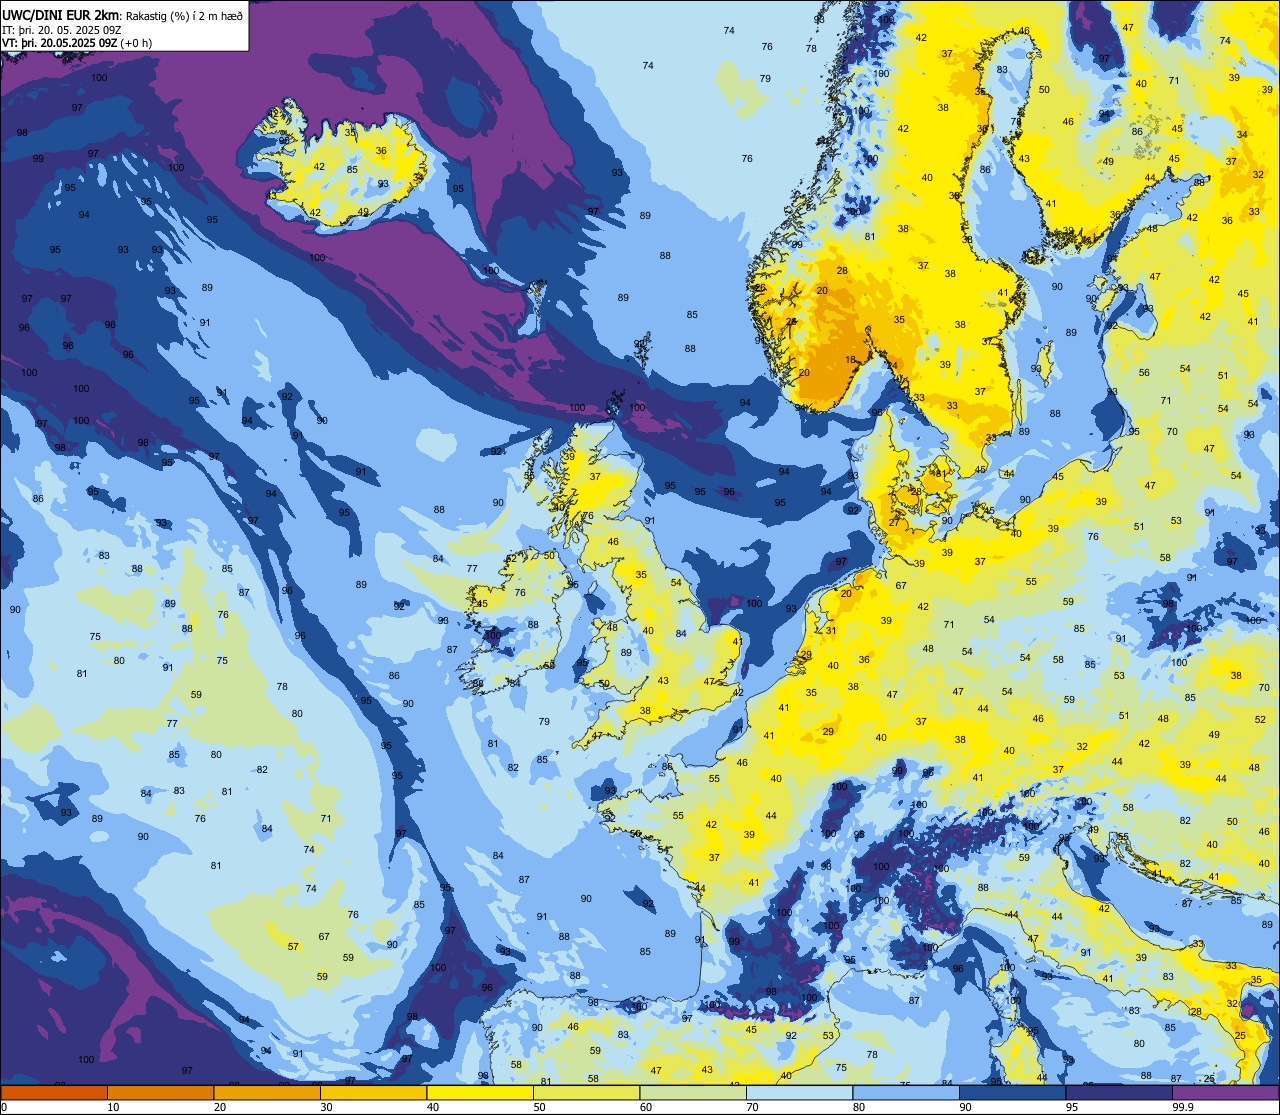Click the yellow-green 60–70 legend swatch
Image resolution: width=1280 pixels, height=1115 pixels.
(693, 1092)
